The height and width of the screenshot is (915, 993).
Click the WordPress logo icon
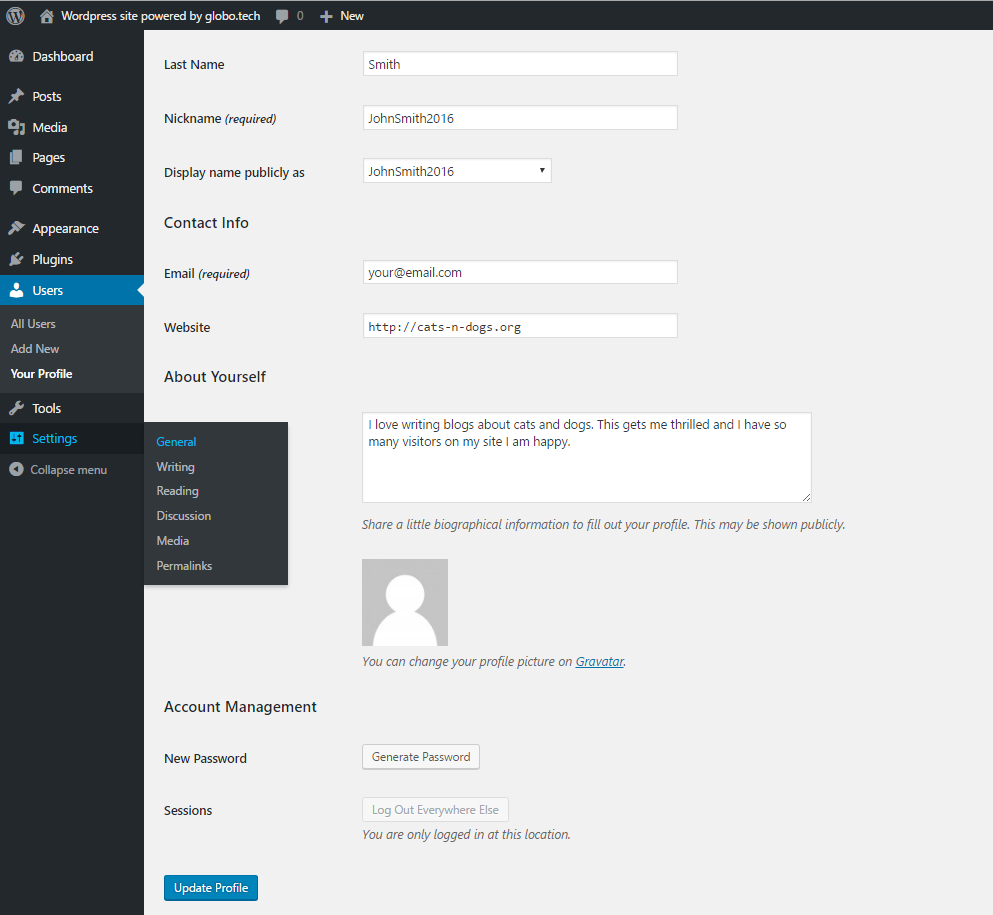(x=15, y=16)
